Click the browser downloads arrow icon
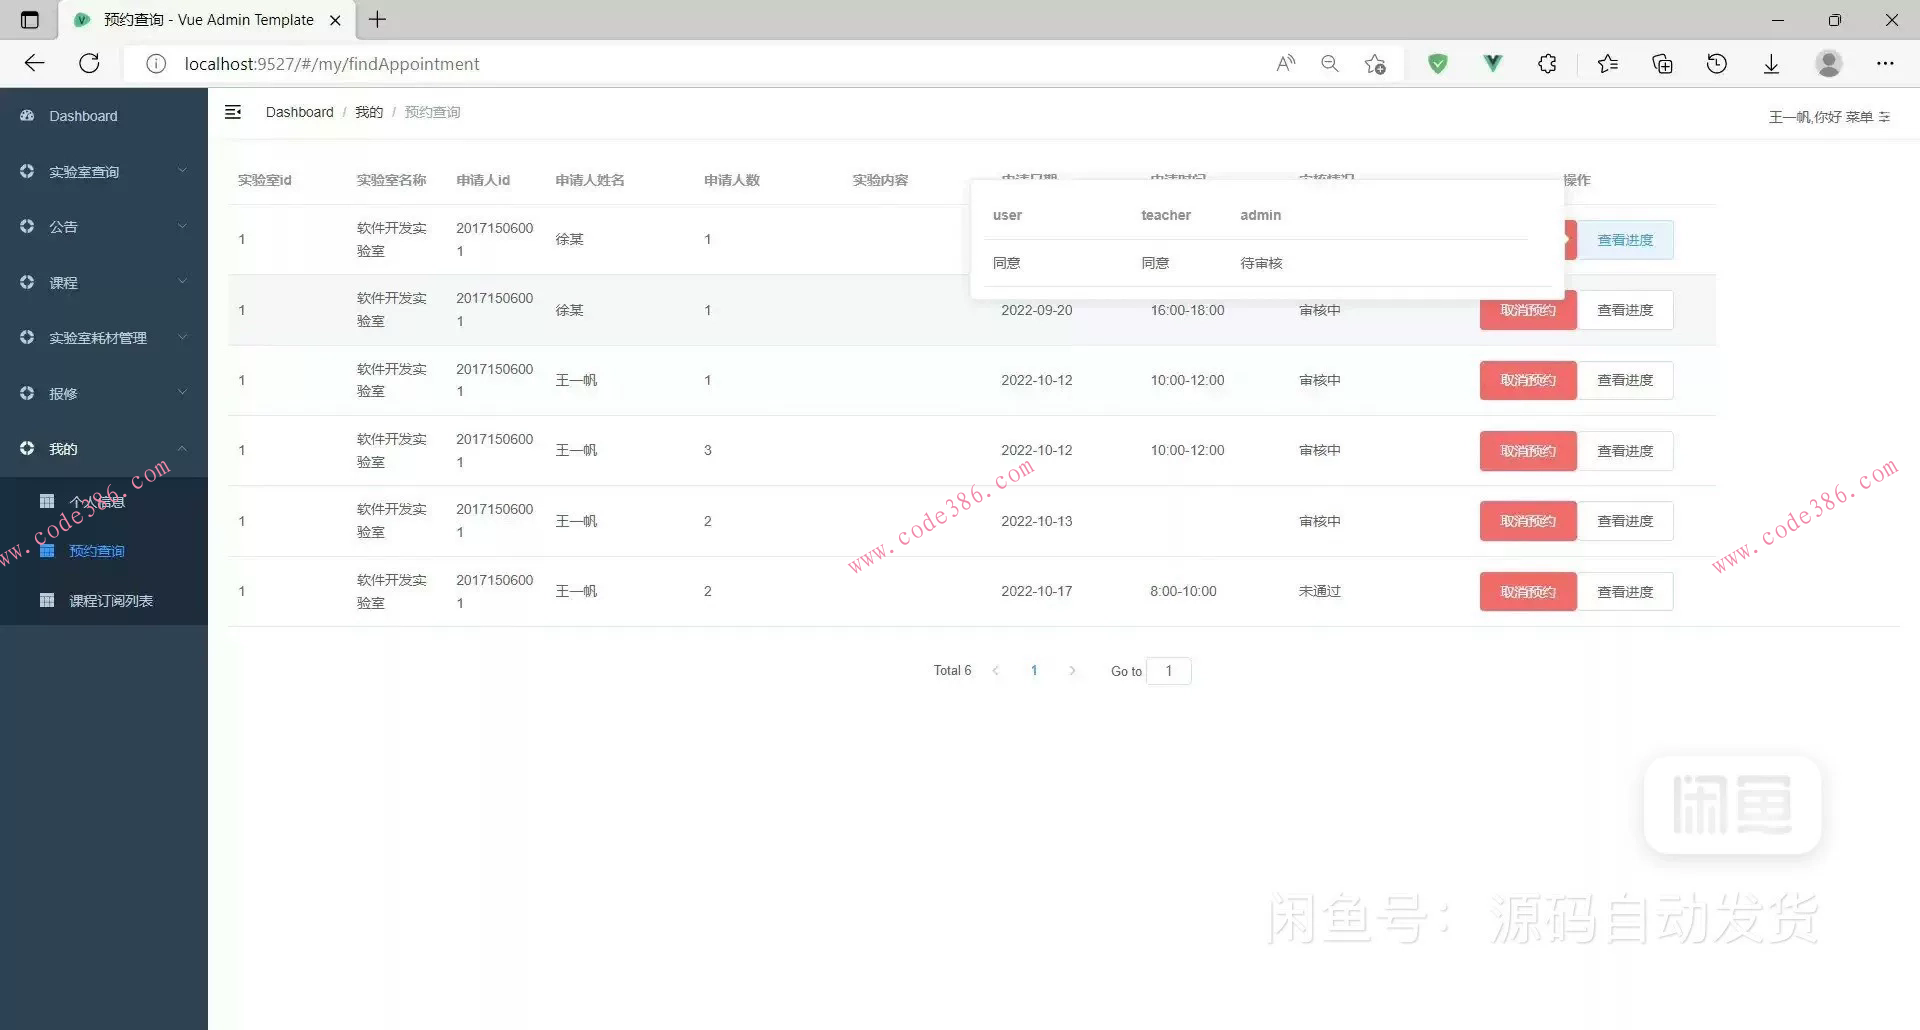 coord(1771,64)
